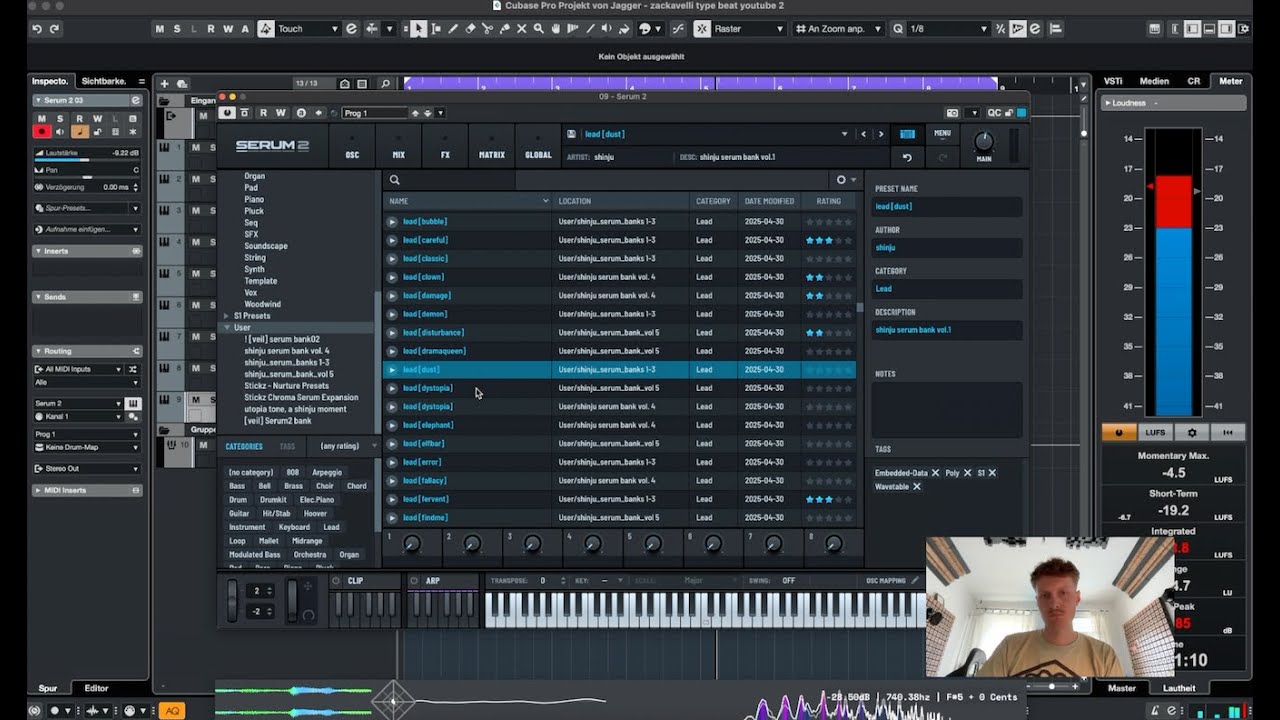The height and width of the screenshot is (720, 1280).
Task: Collapse the User folder in Serum browser
Action: pos(227,328)
